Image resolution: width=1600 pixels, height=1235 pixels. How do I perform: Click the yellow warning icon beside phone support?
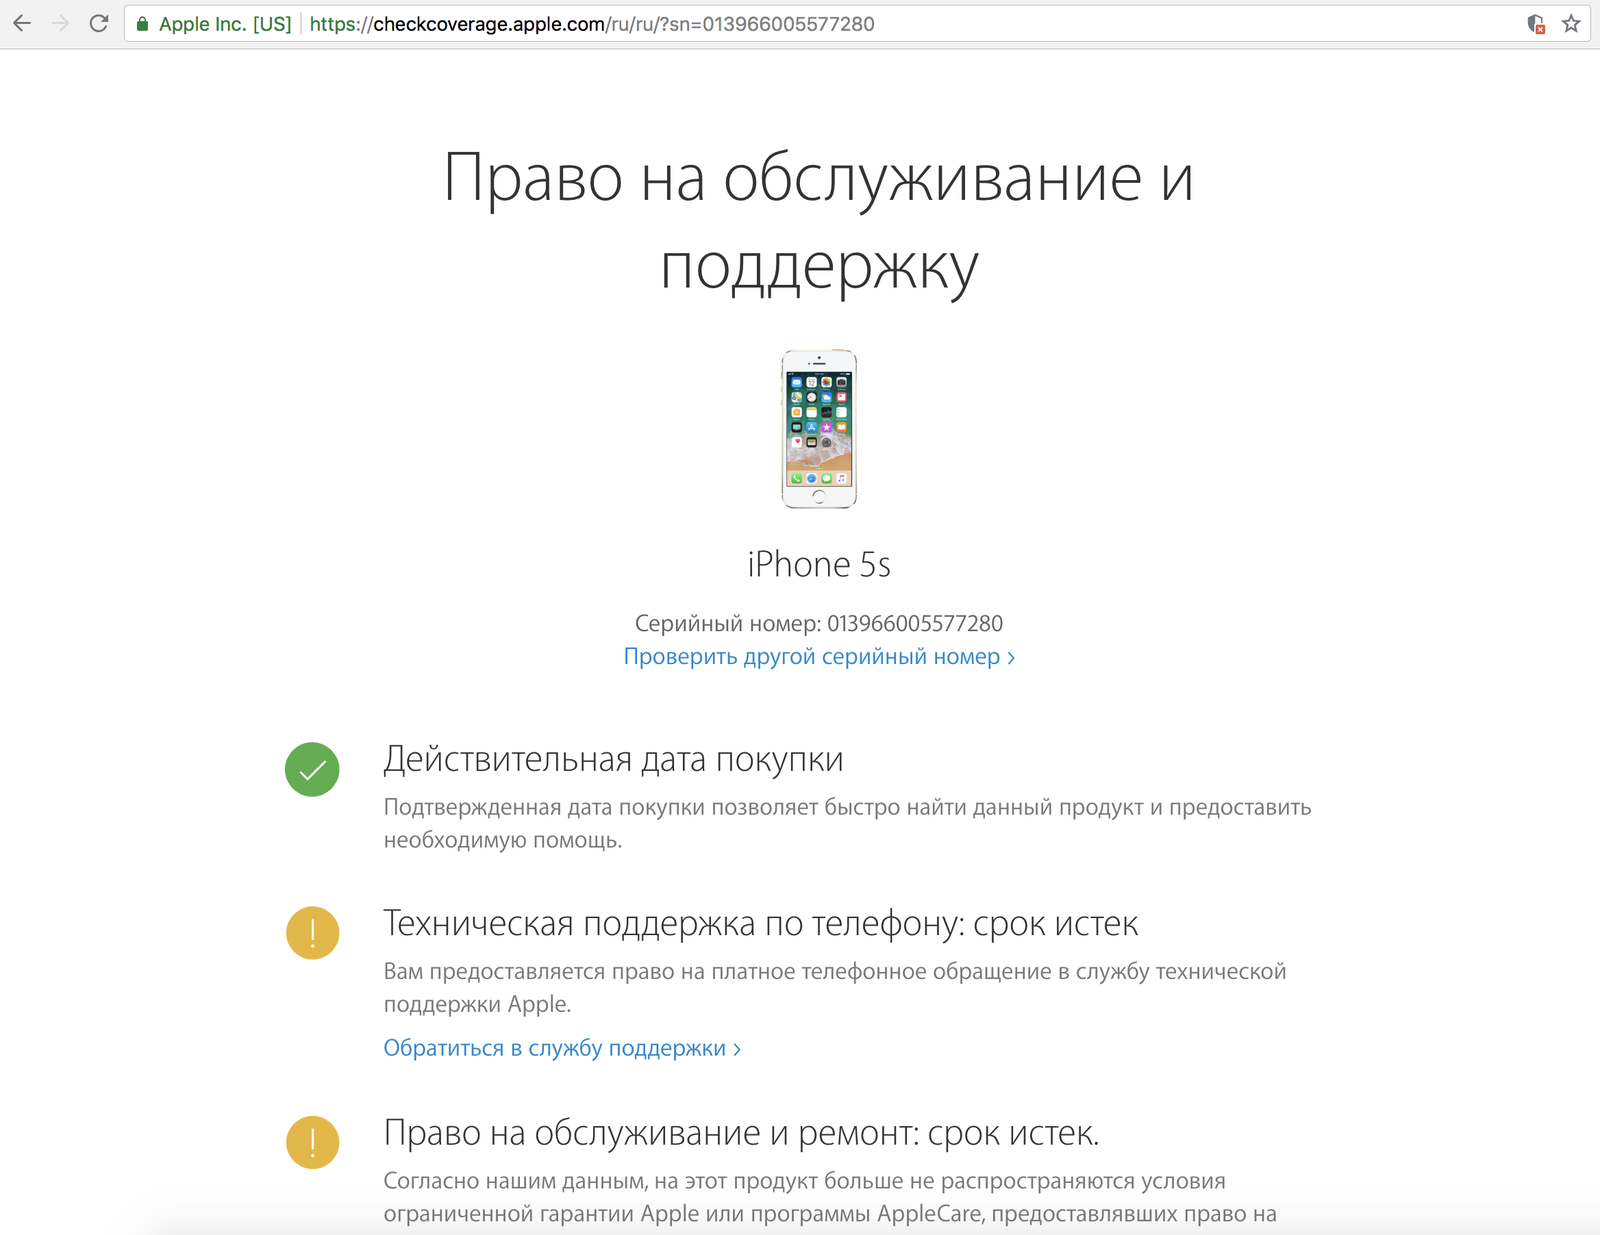[x=312, y=933]
